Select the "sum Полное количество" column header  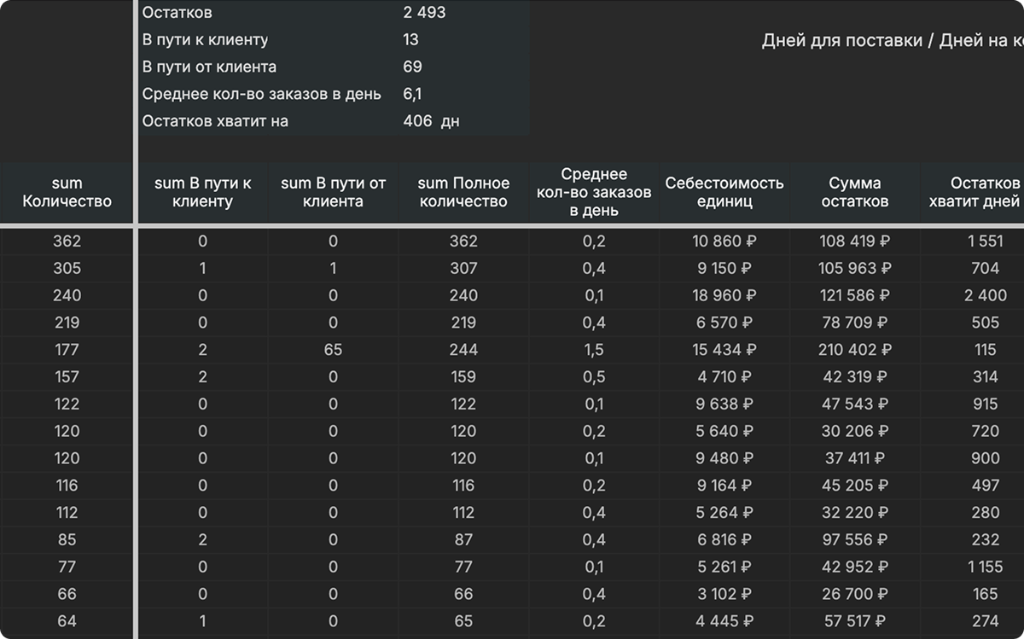pyautogui.click(x=464, y=192)
